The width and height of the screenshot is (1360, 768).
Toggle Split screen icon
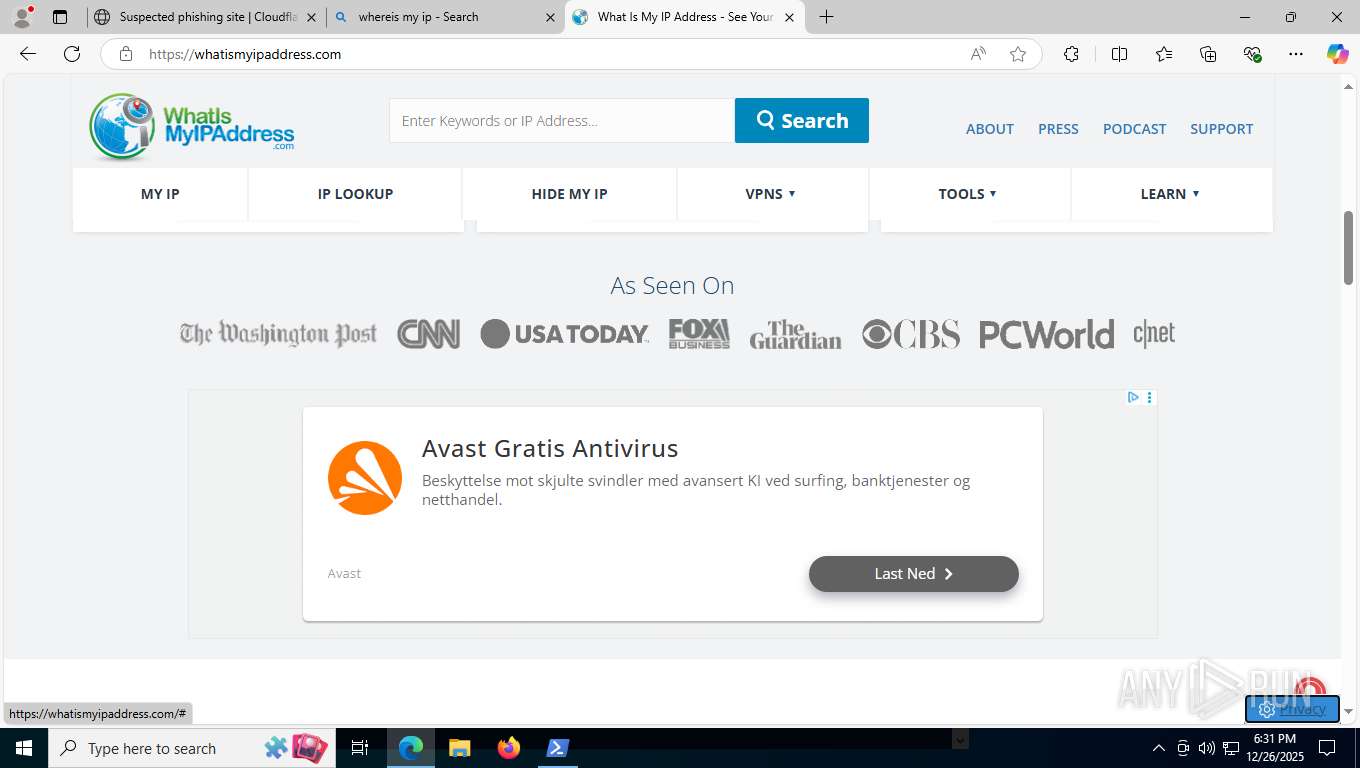[1119, 54]
